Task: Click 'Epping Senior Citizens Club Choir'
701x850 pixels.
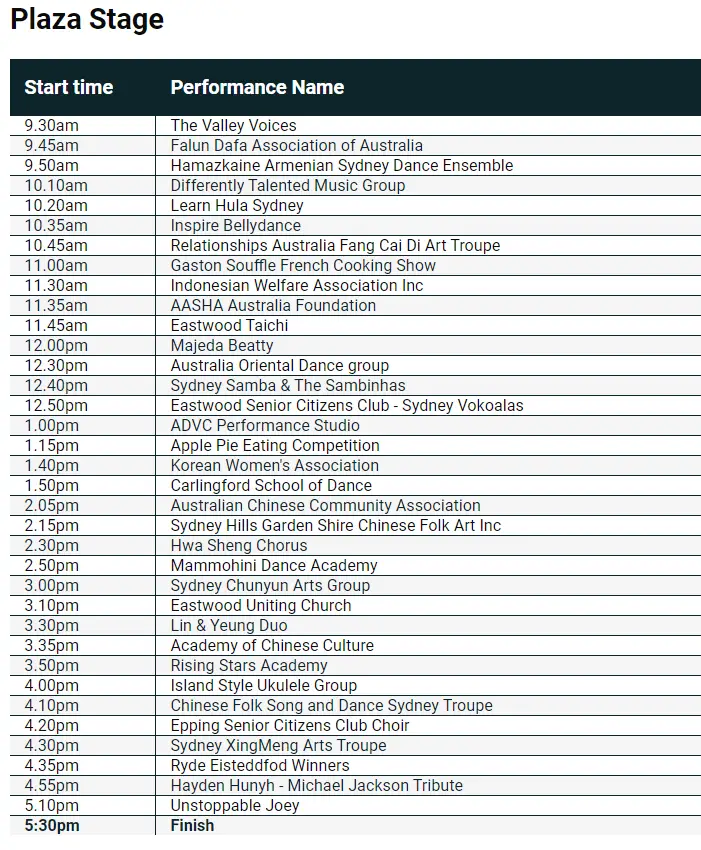Action: point(290,726)
